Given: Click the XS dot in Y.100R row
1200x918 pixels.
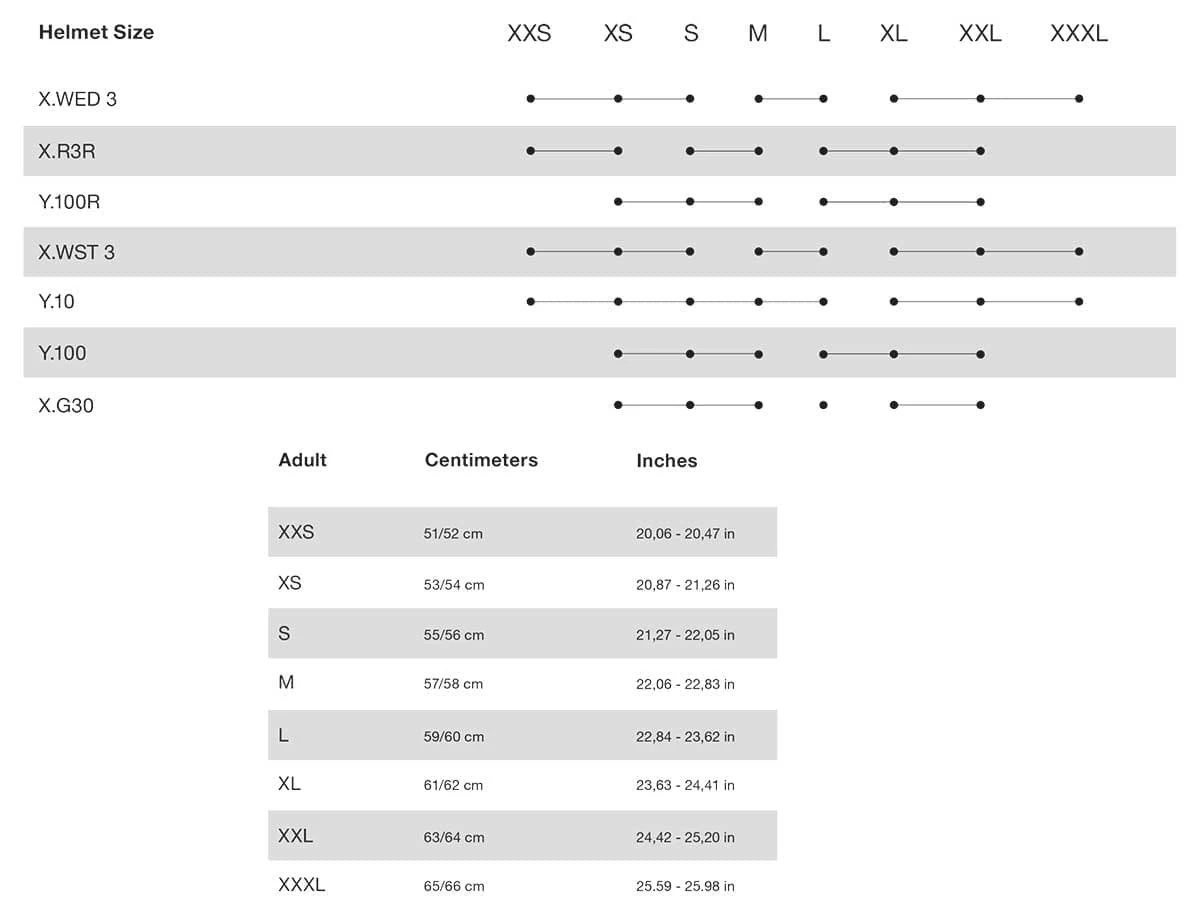Looking at the screenshot, I should [x=618, y=202].
